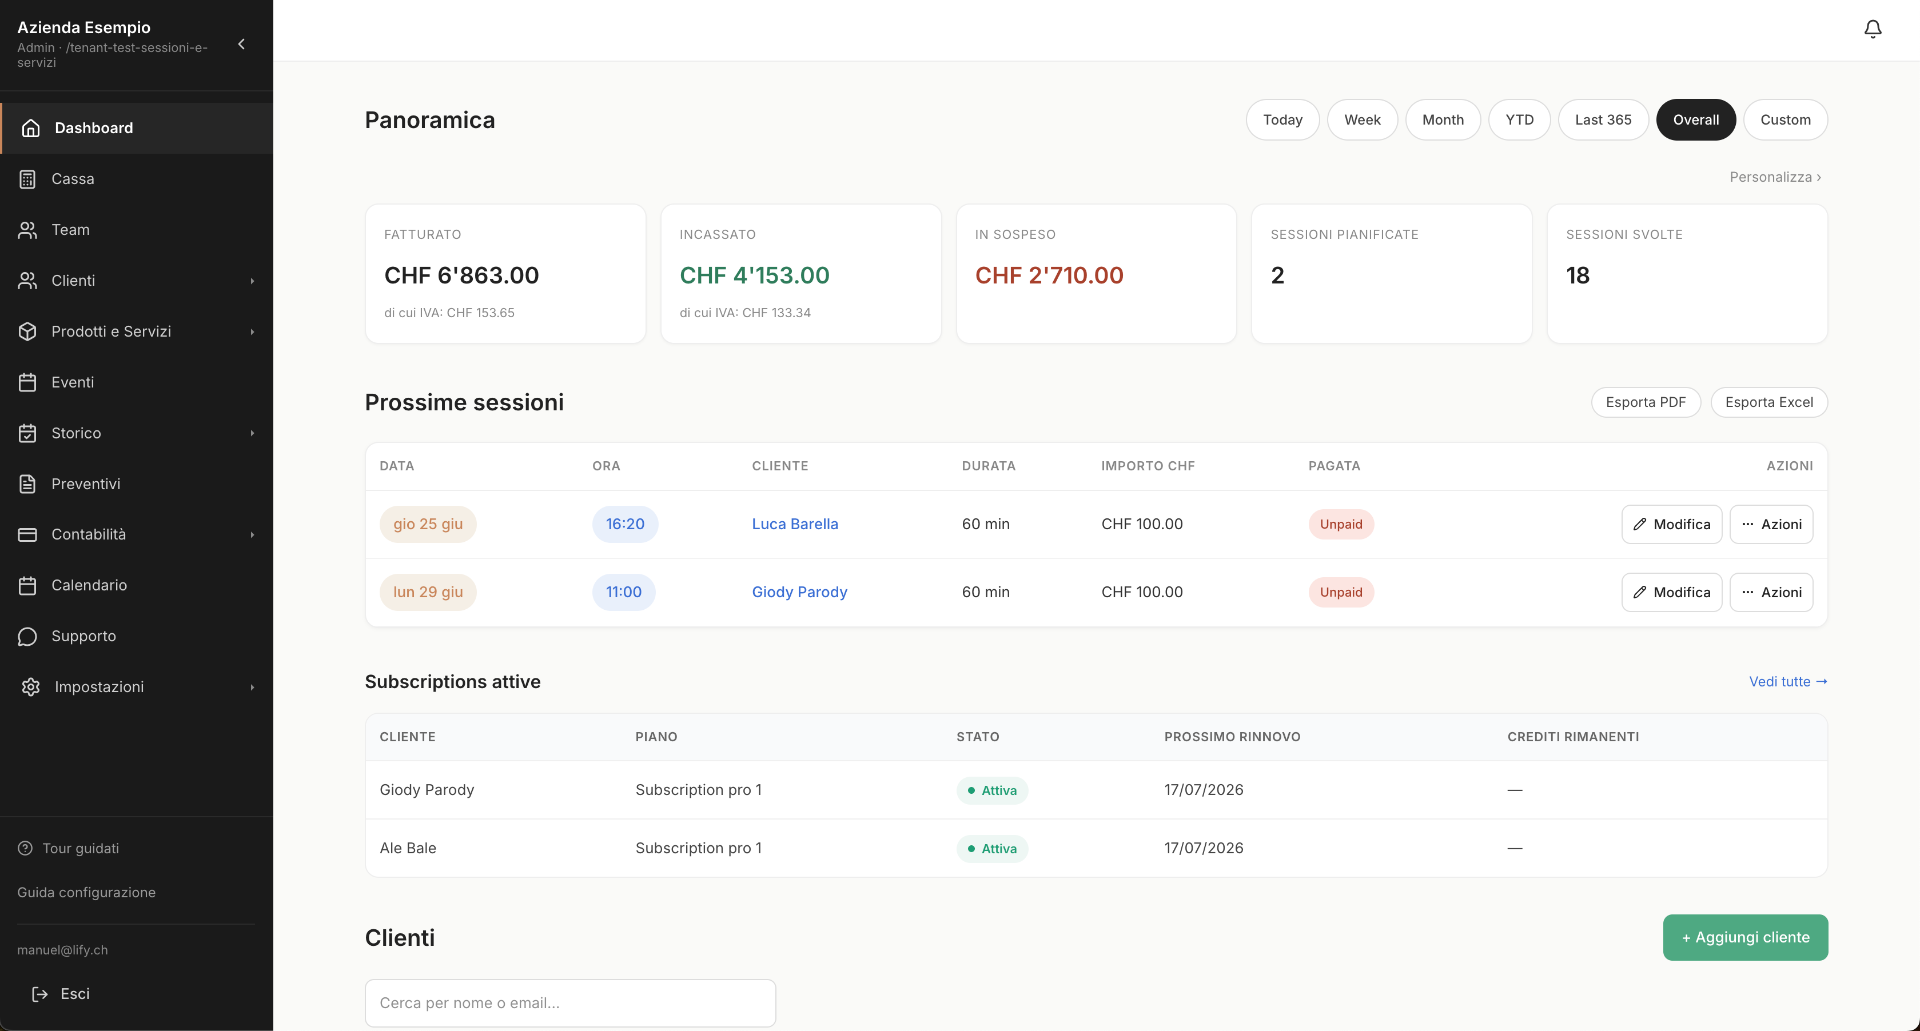Click the Team people icon
The width and height of the screenshot is (1920, 1031).
pos(28,230)
